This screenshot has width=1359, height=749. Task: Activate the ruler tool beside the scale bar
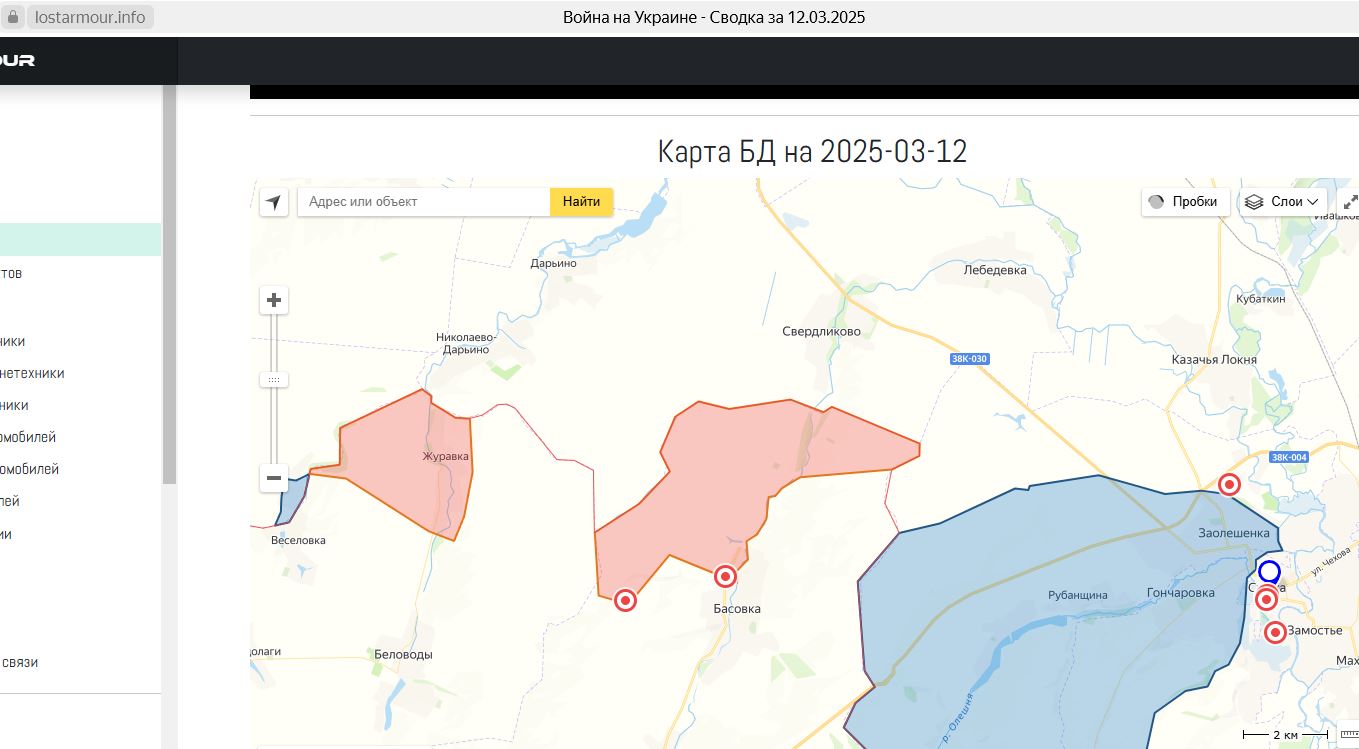coord(1348,735)
